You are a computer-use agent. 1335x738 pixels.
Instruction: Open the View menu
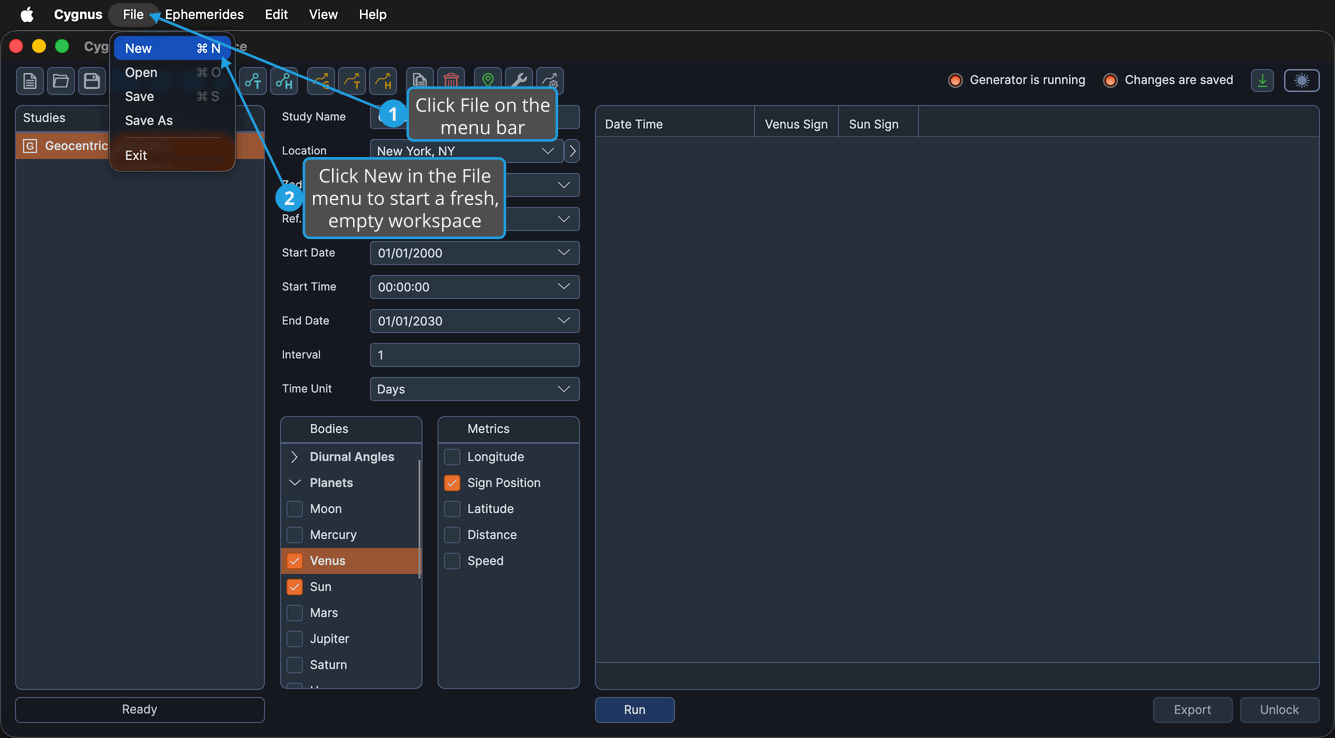click(x=323, y=14)
